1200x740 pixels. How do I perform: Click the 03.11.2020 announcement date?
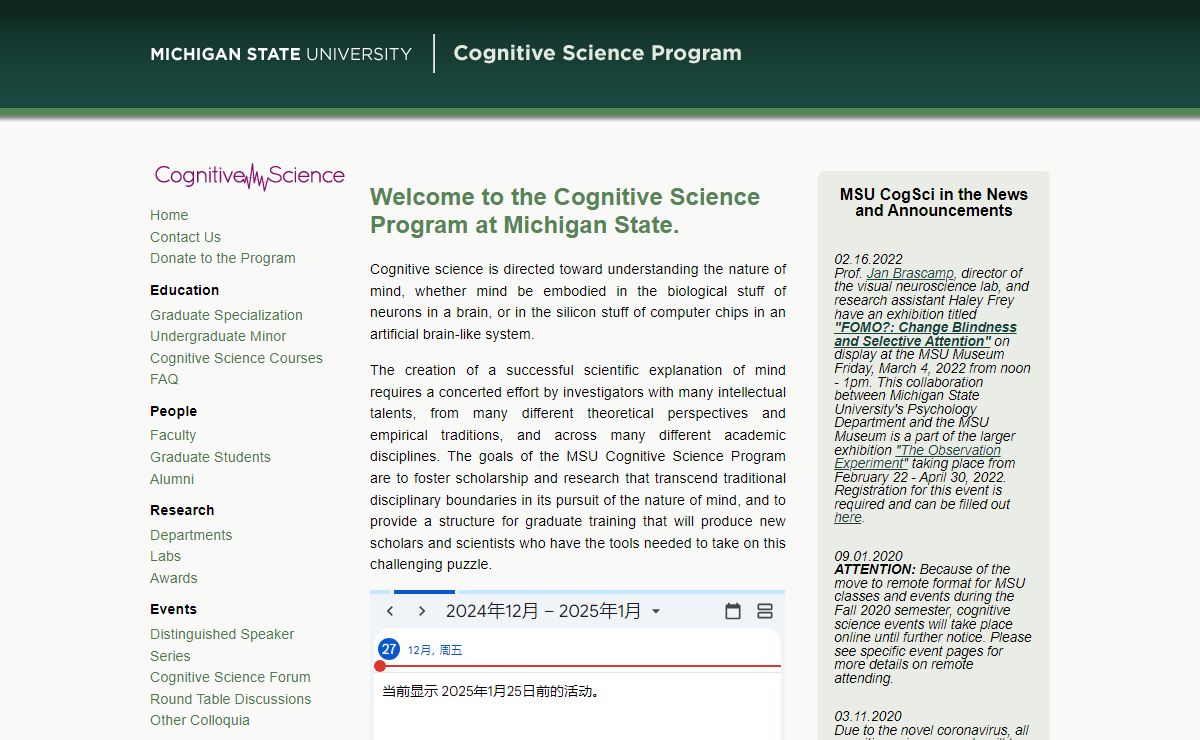[869, 716]
